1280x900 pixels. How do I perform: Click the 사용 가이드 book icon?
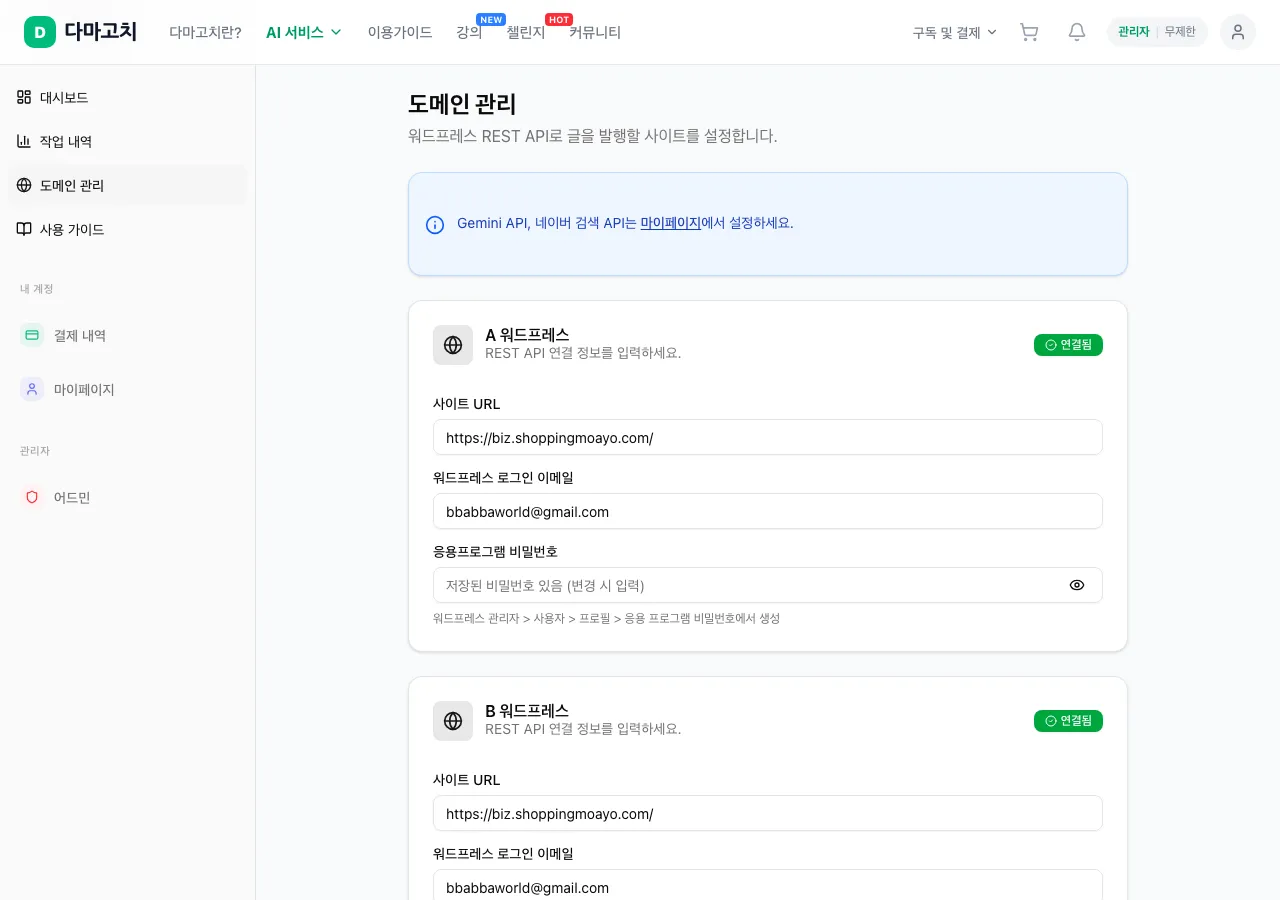tap(24, 229)
